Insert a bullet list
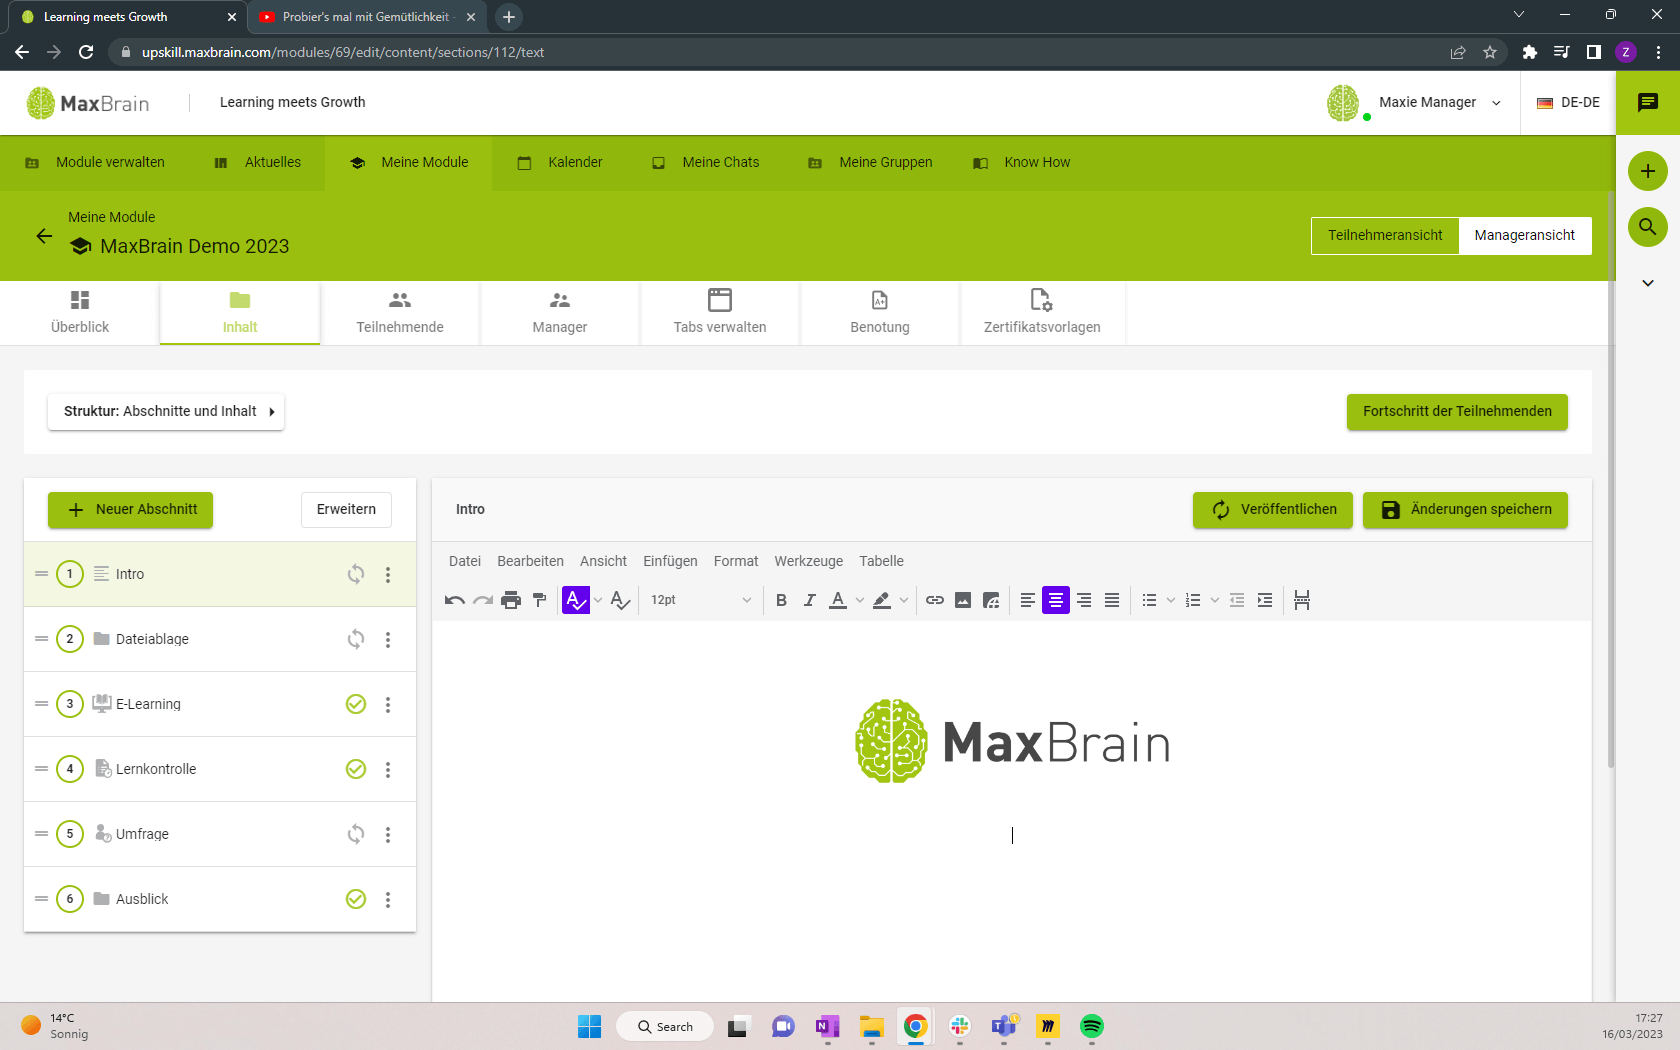The height and width of the screenshot is (1050, 1680). click(1149, 600)
